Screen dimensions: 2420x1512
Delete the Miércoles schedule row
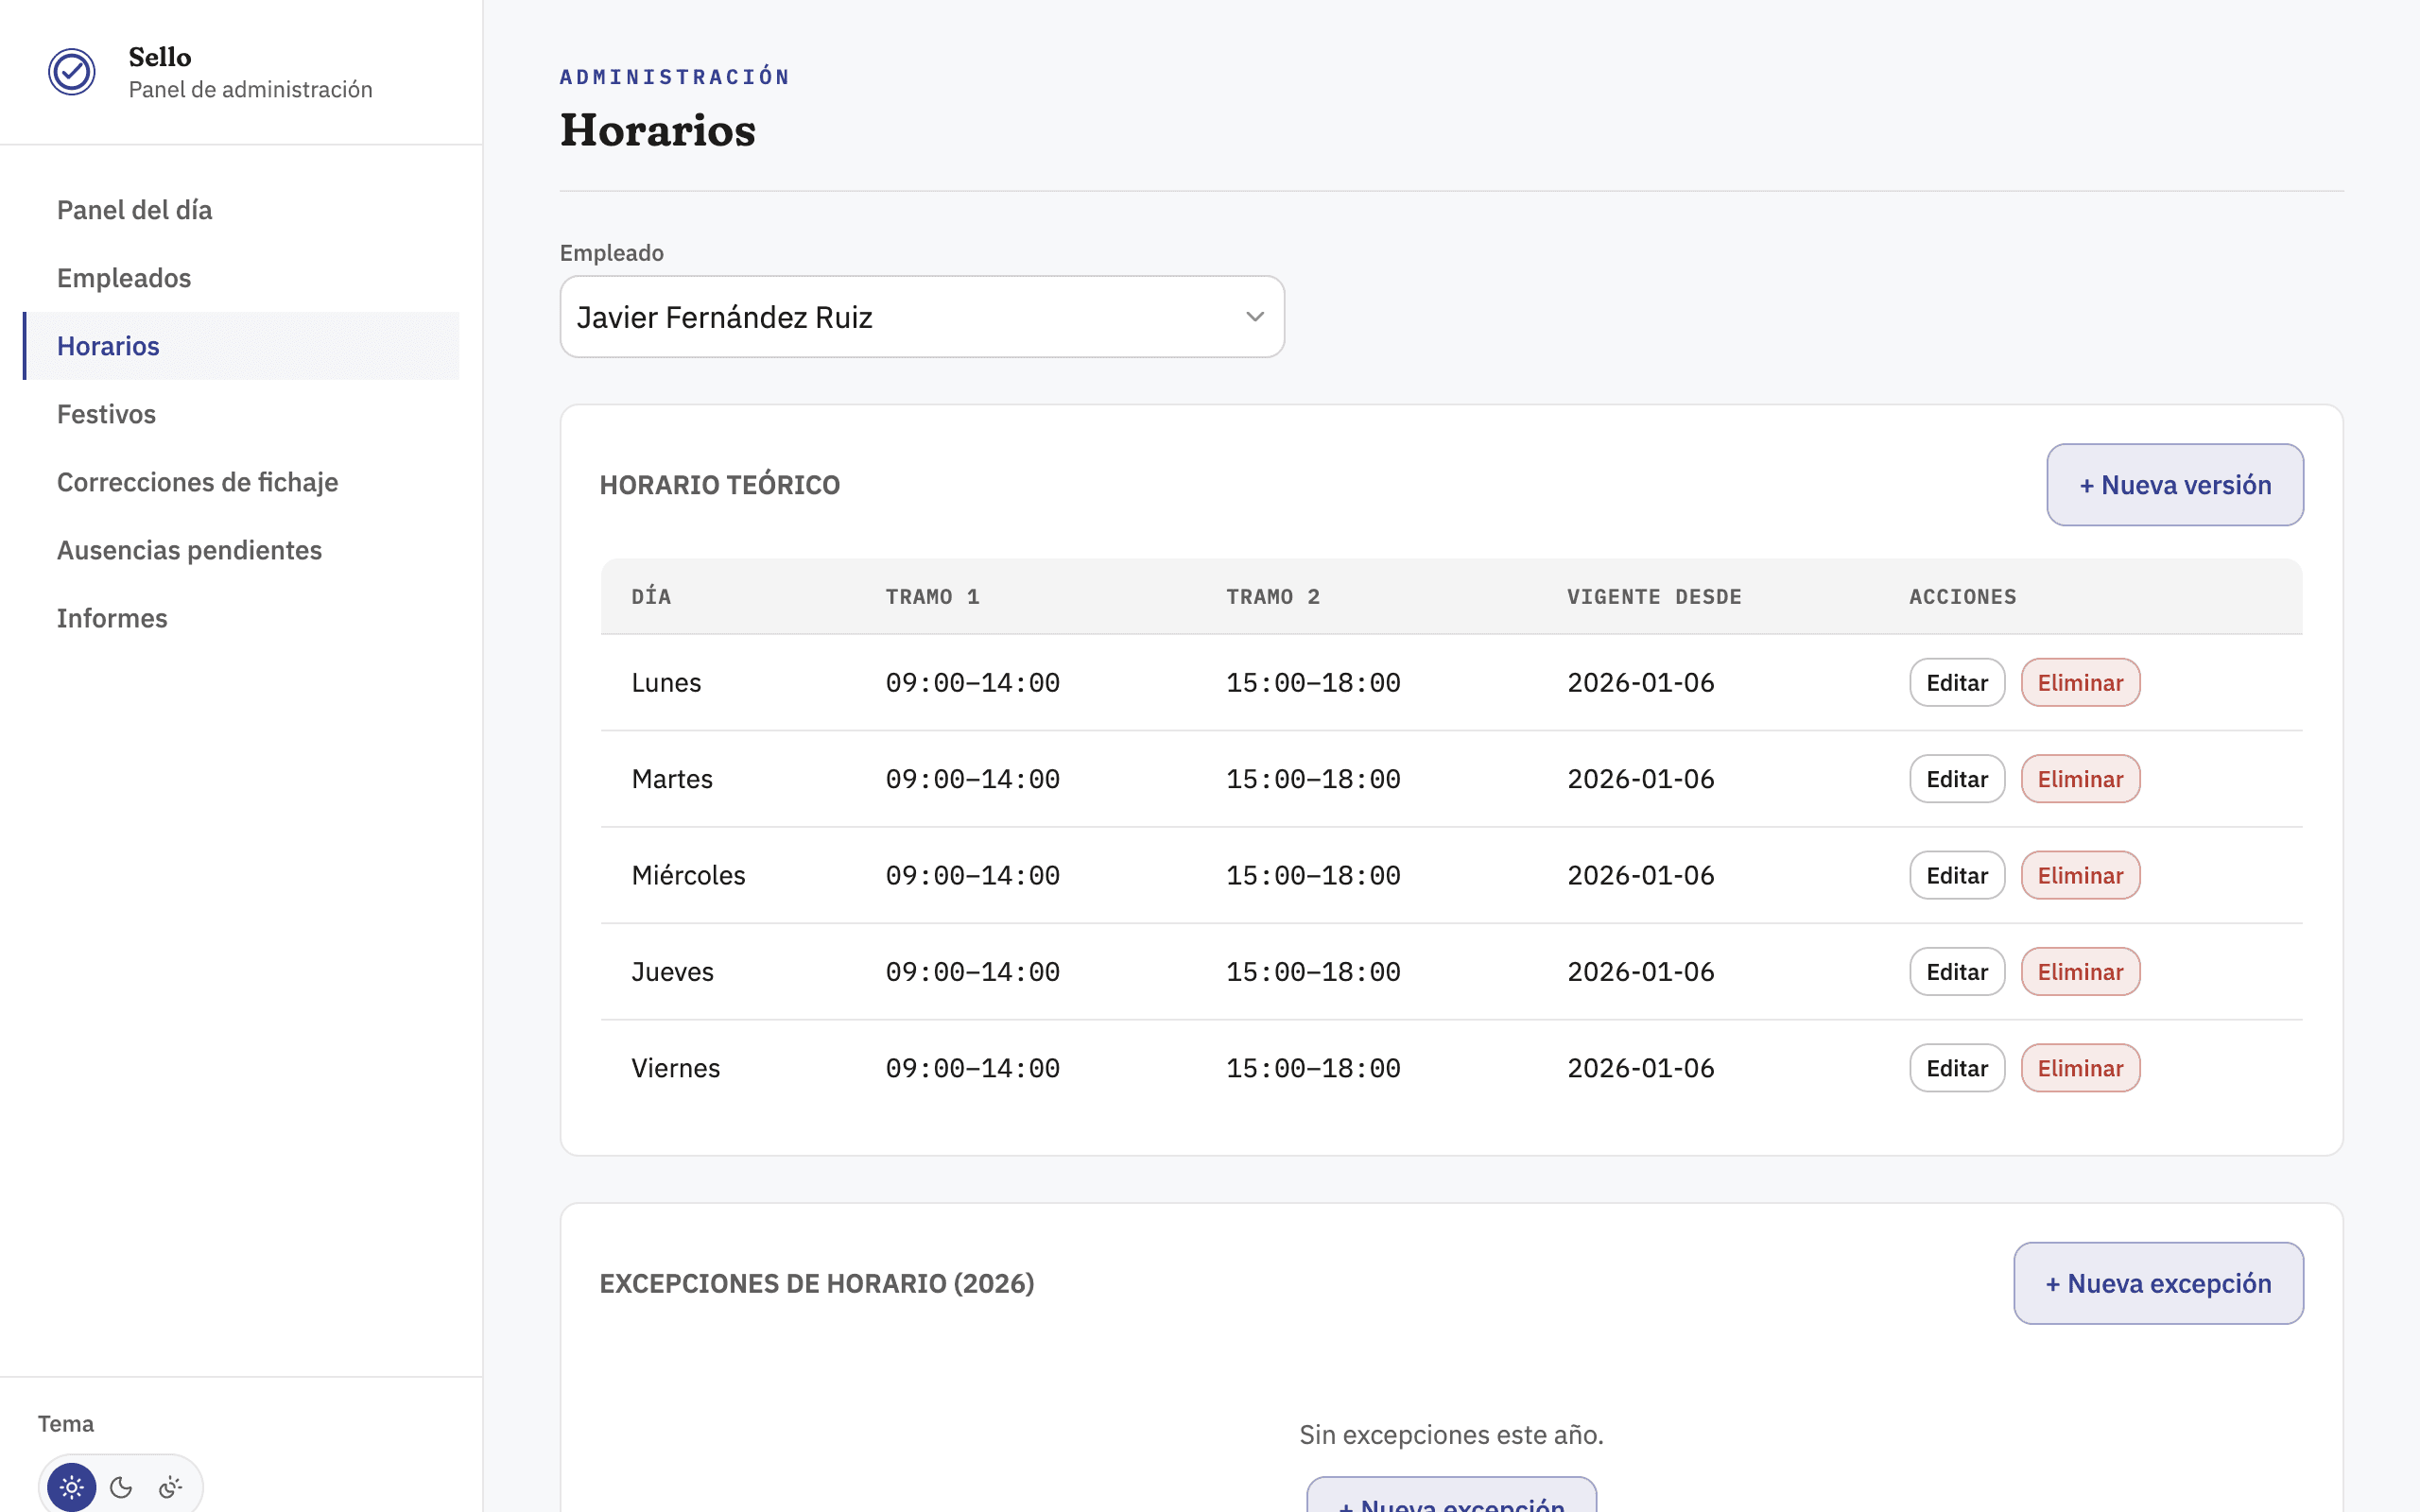[2080, 875]
